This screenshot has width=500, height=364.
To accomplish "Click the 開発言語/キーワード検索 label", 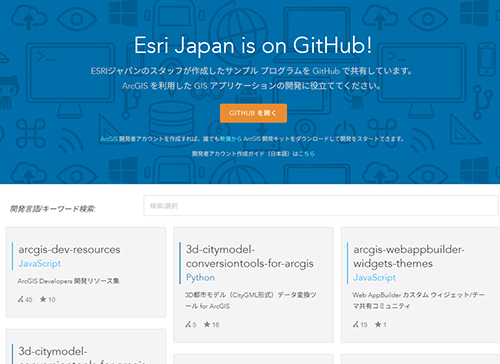I will tap(52, 209).
